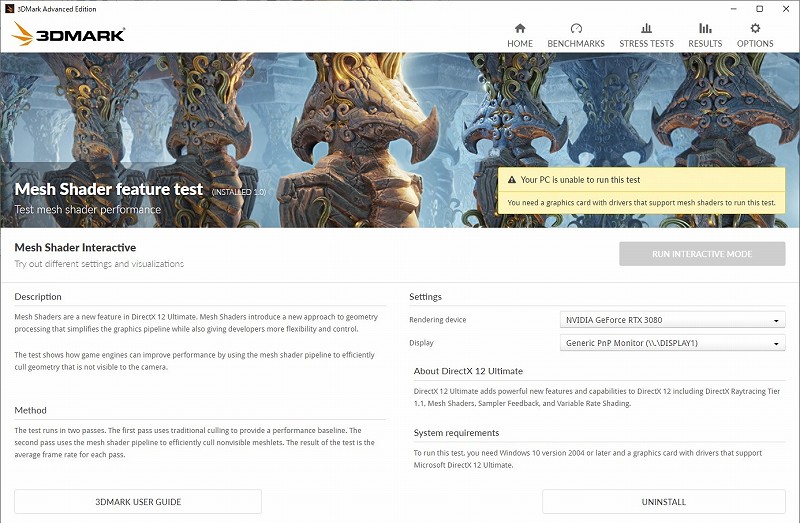Open the Display monitor dropdown

point(672,343)
